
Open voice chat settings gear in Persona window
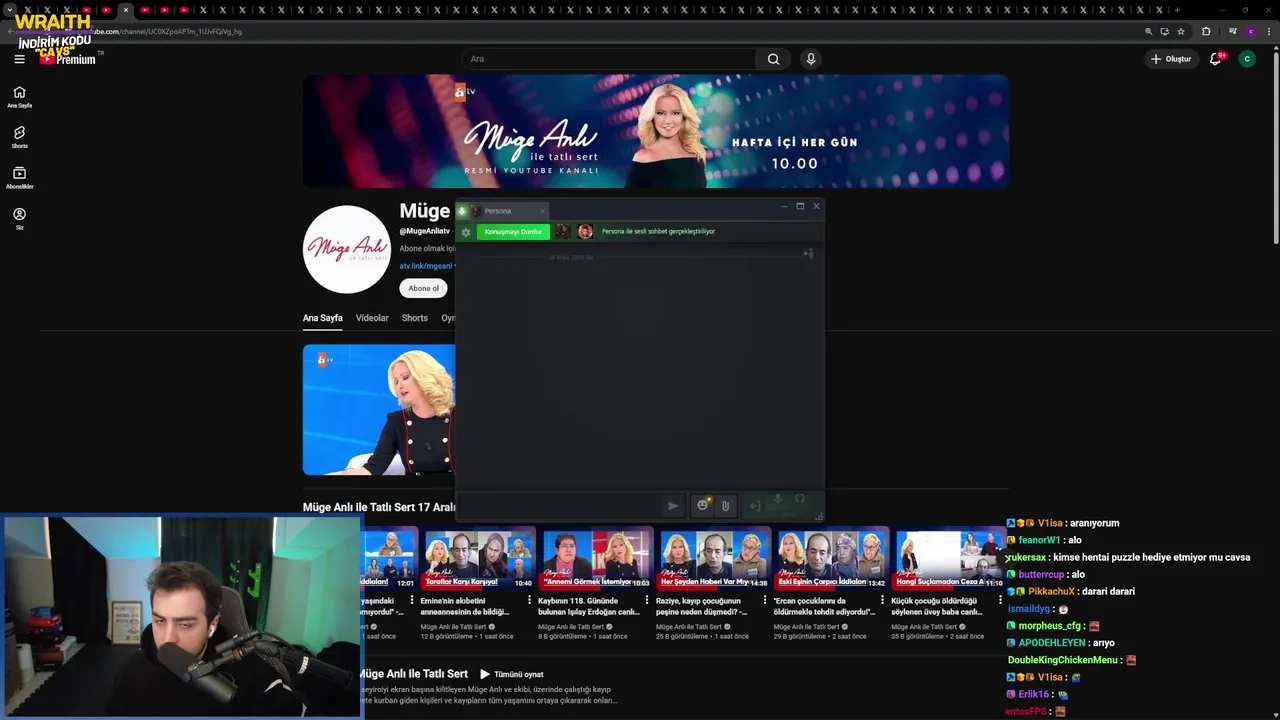click(x=465, y=232)
